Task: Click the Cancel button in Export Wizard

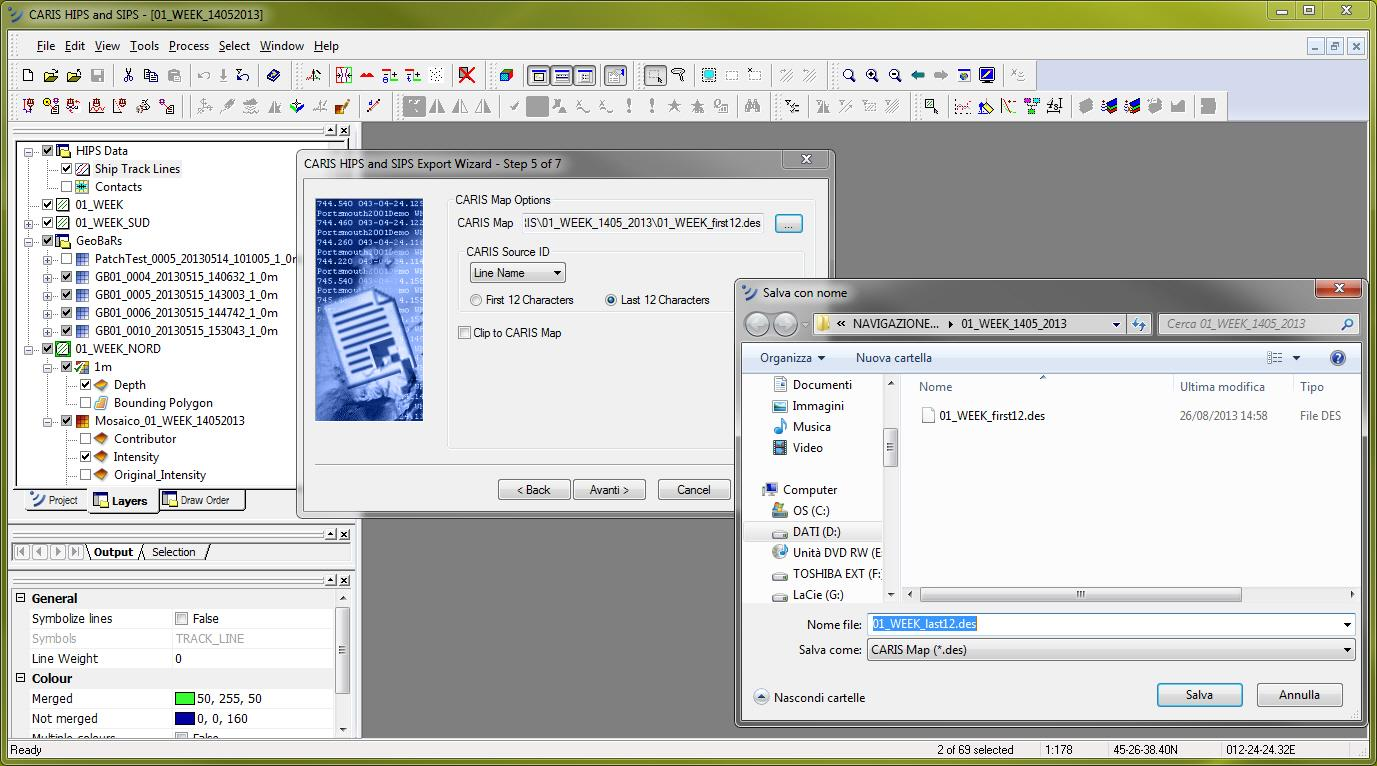Action: coord(693,490)
